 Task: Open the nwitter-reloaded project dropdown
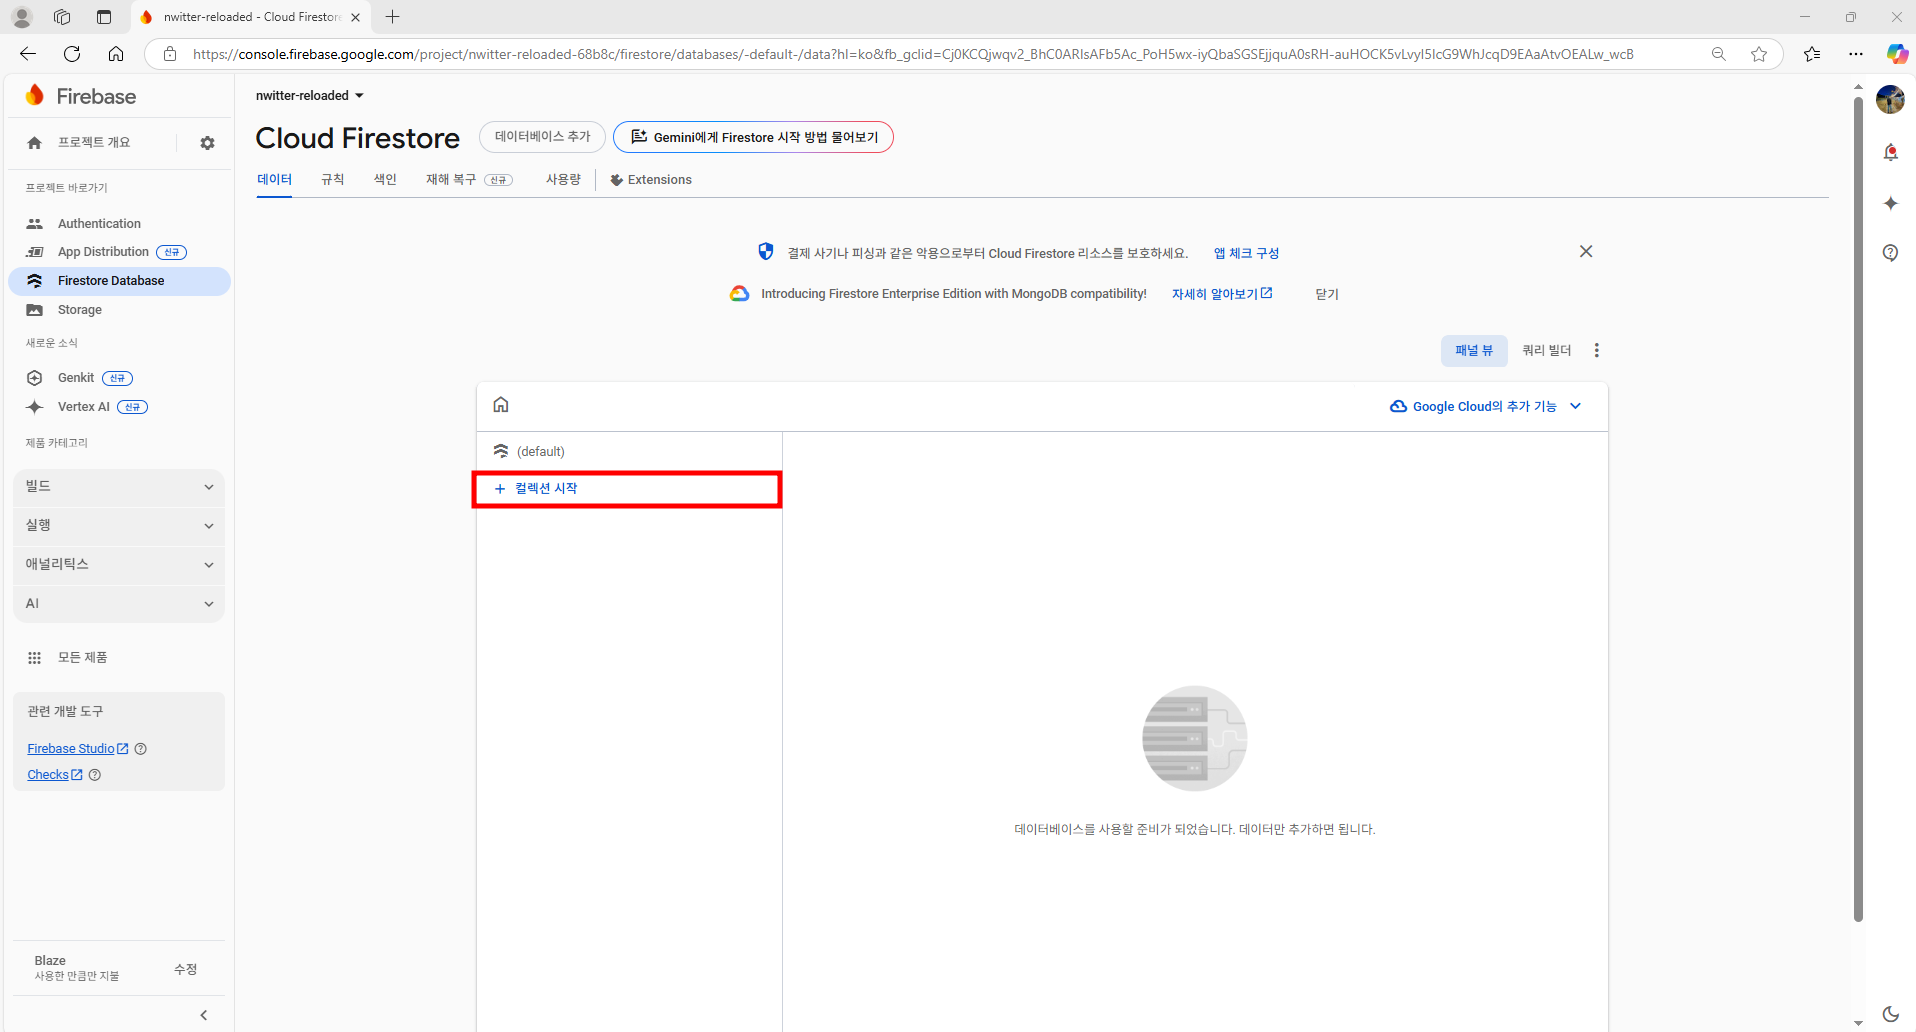pyautogui.click(x=310, y=96)
